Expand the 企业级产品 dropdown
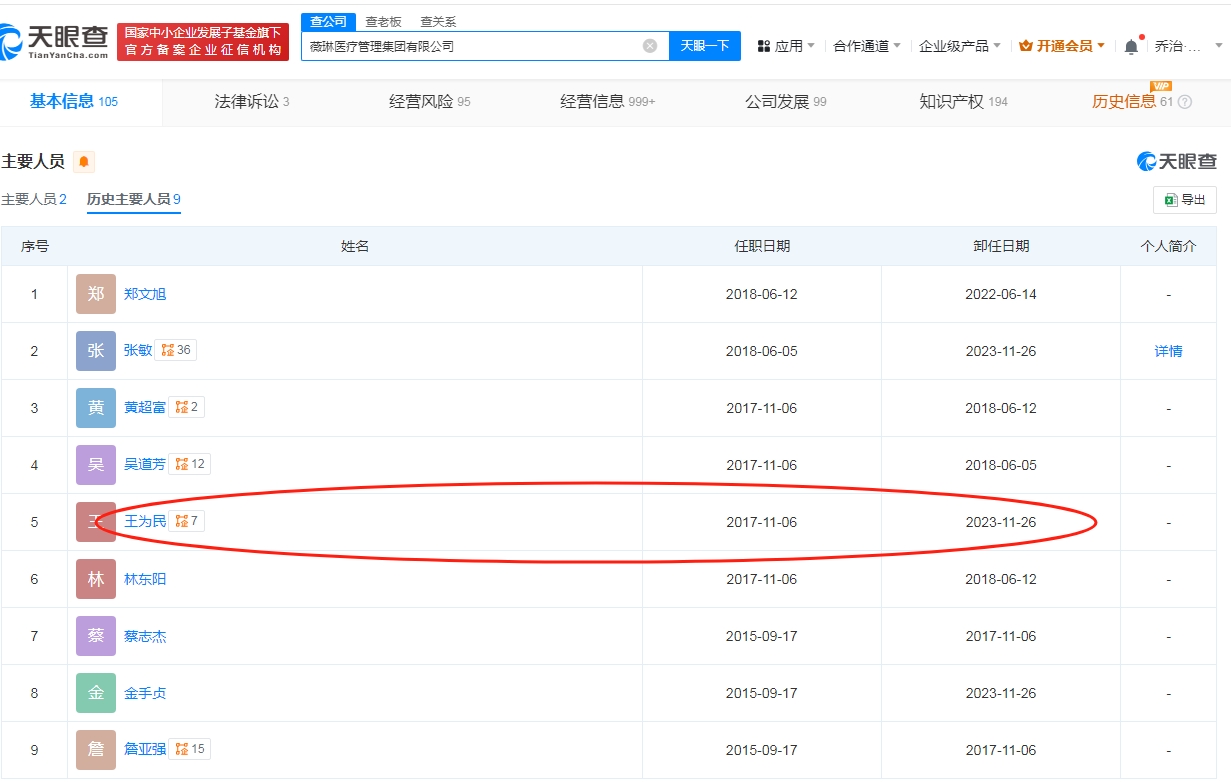The width and height of the screenshot is (1231, 782). pos(960,46)
